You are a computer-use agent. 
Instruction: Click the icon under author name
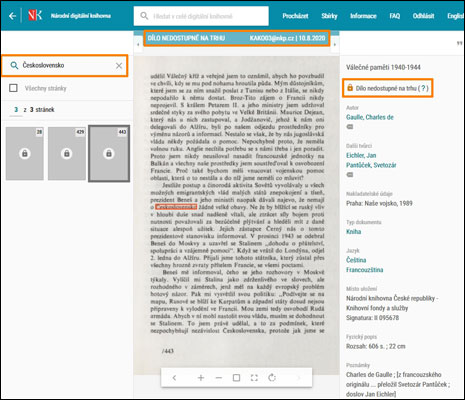[x=350, y=127]
